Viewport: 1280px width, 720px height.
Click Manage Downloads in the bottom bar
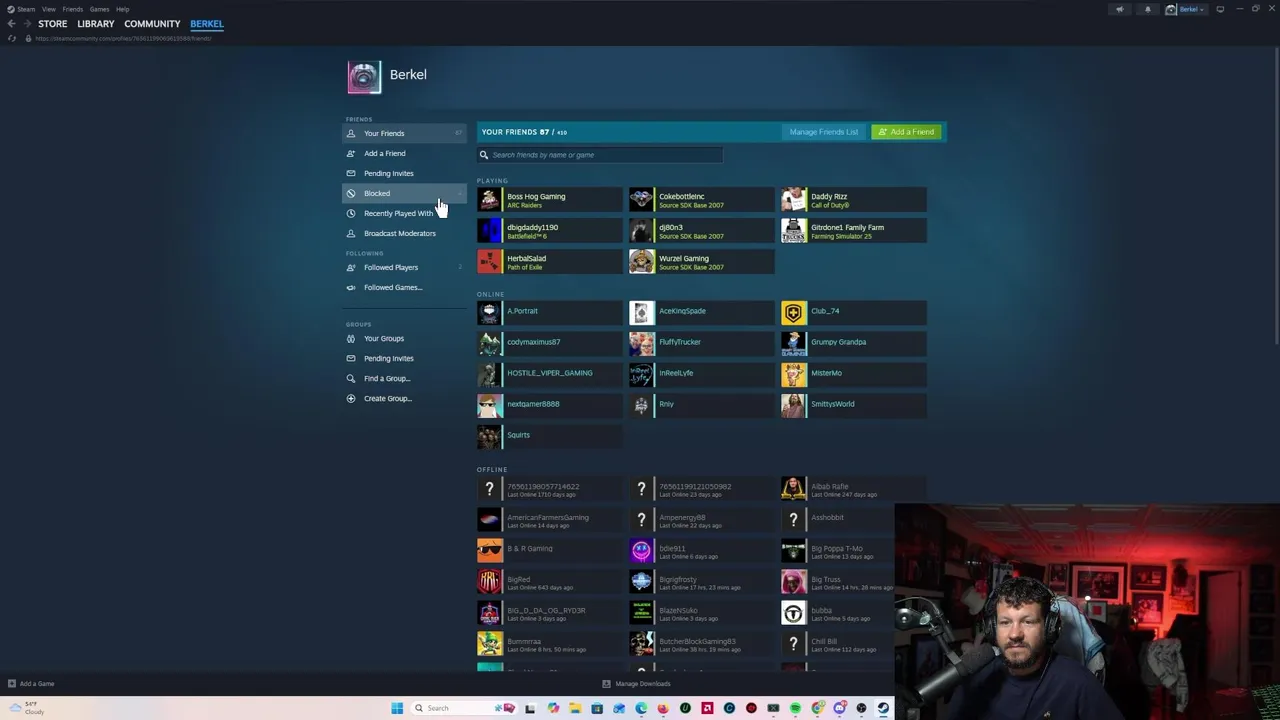[637, 684]
